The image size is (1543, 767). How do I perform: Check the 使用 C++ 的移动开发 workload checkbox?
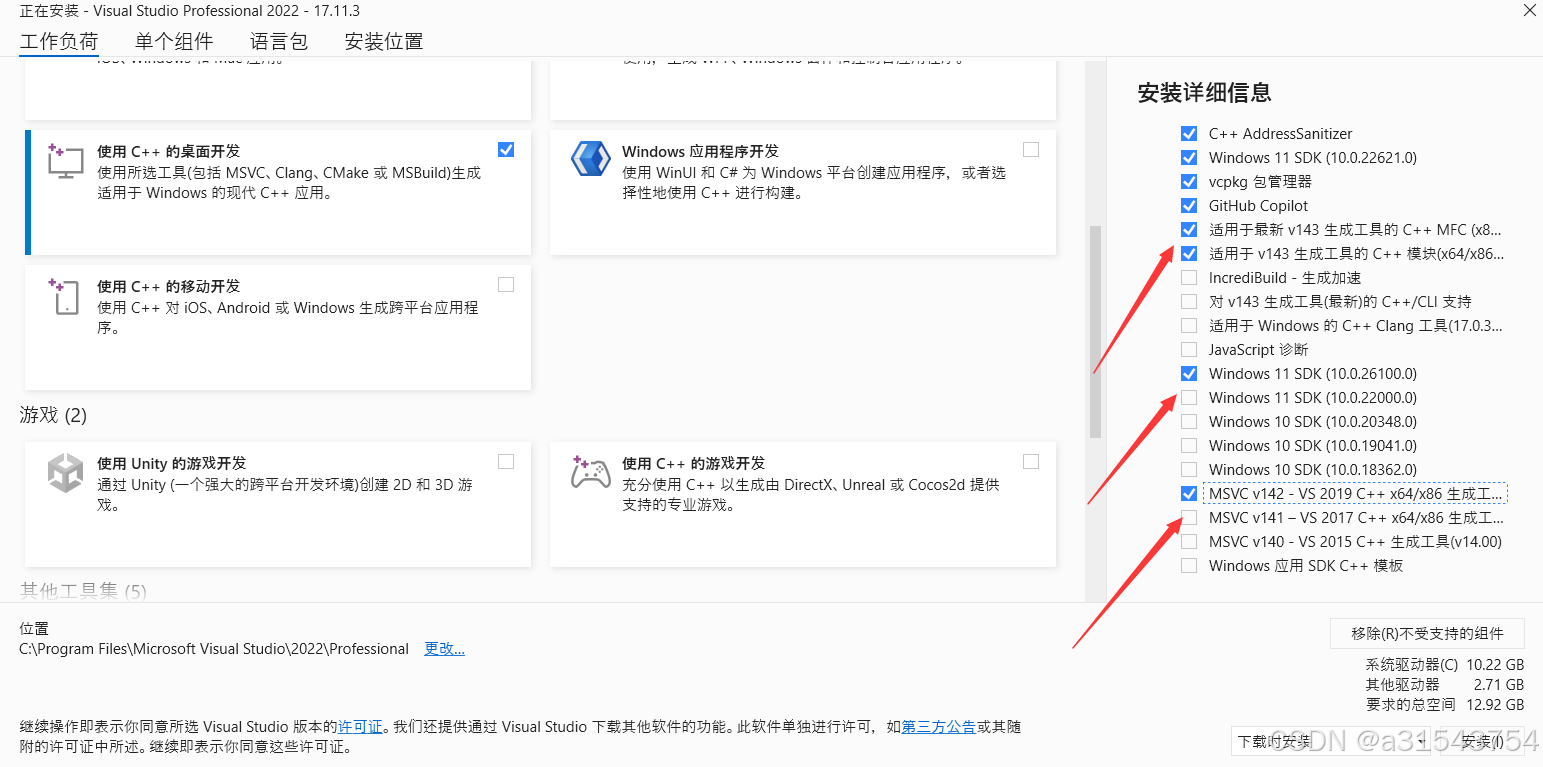506,284
